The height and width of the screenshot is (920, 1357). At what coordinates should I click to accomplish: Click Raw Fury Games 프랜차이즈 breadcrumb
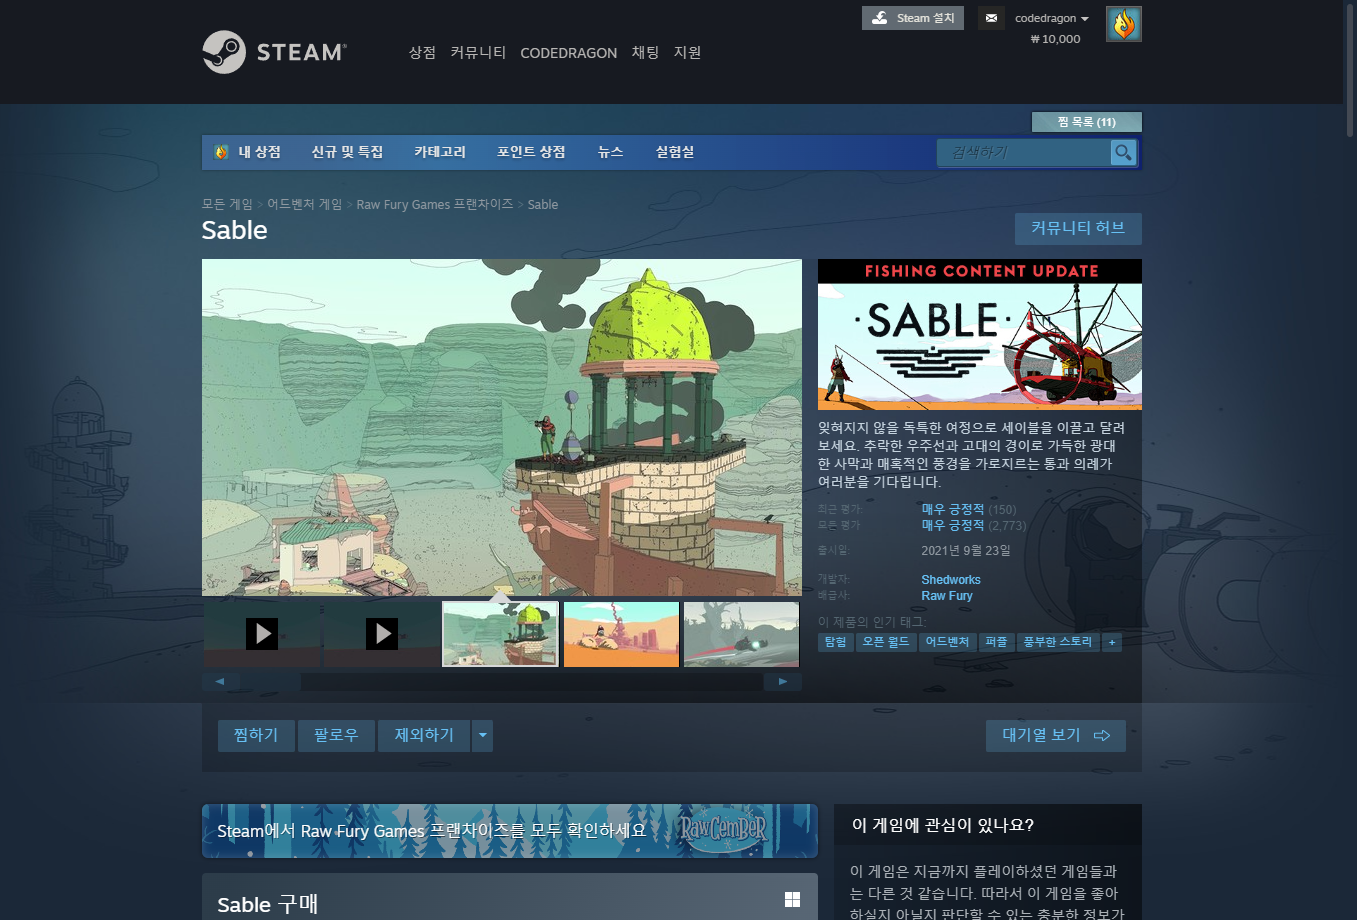(x=435, y=204)
